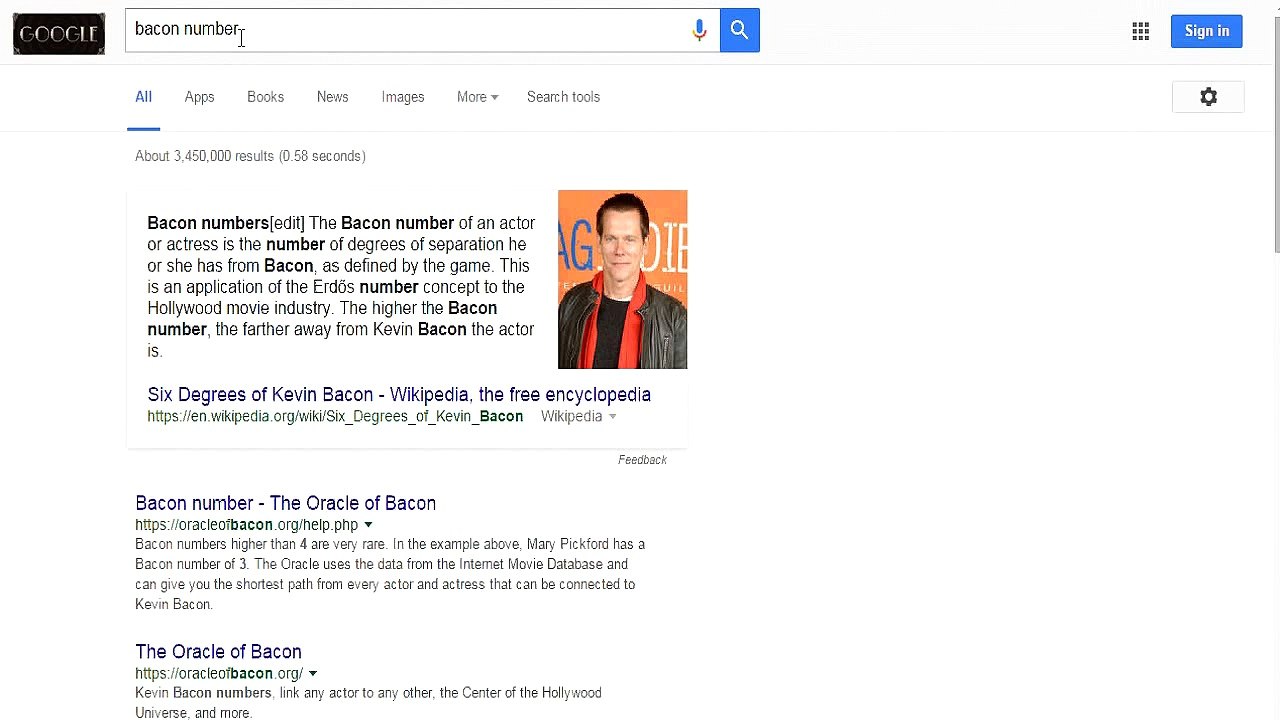1280x720 pixels.
Task: Start voice search with the microphone icon
Action: click(699, 30)
